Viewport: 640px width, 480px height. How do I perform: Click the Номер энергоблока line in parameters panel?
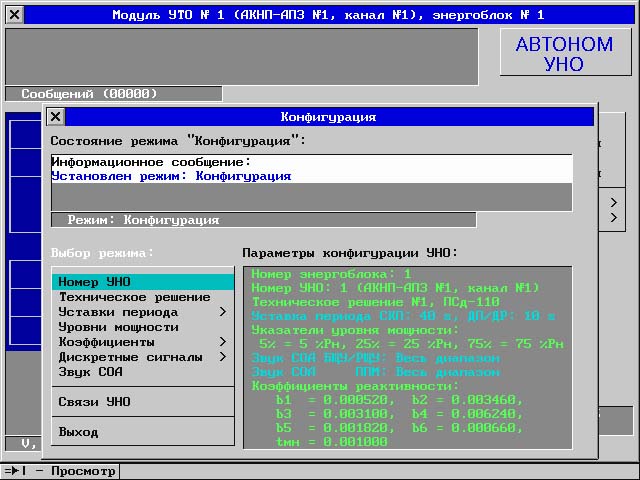coord(331,273)
